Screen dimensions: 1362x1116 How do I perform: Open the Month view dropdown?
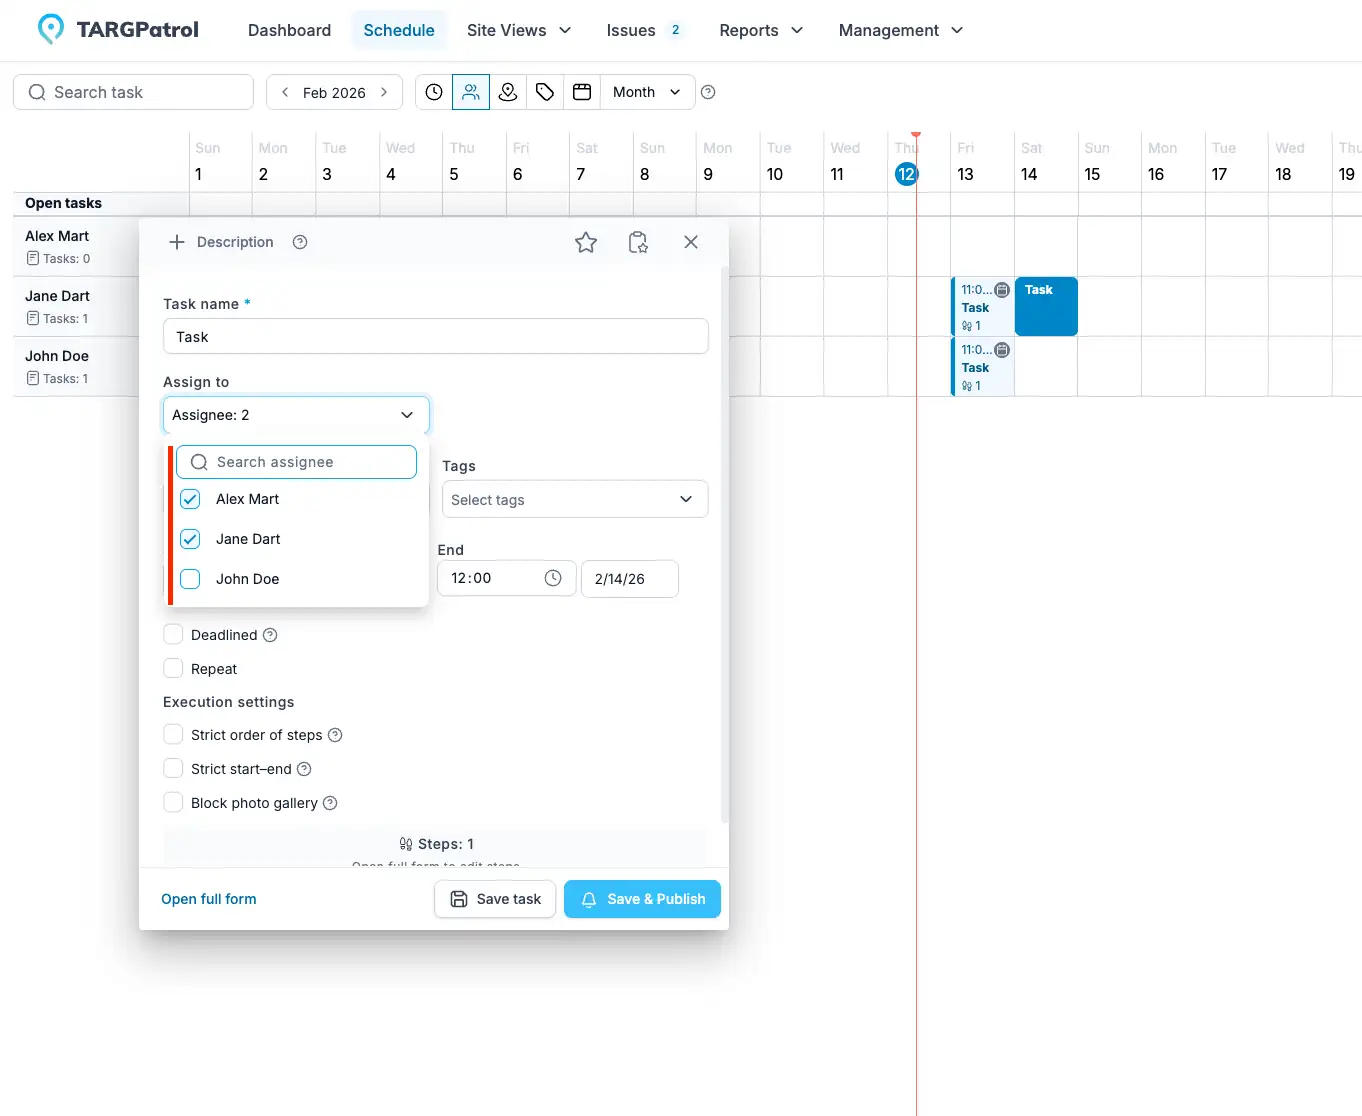pos(646,92)
